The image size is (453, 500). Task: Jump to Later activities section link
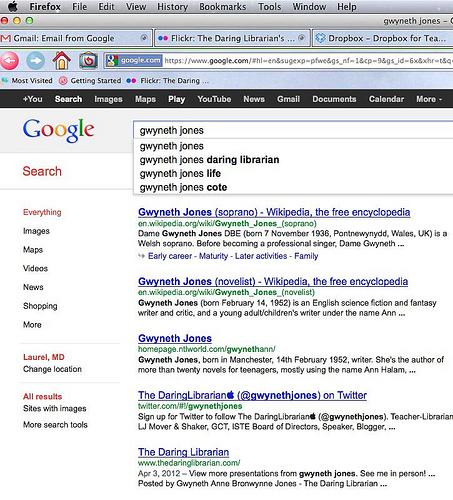(261, 256)
